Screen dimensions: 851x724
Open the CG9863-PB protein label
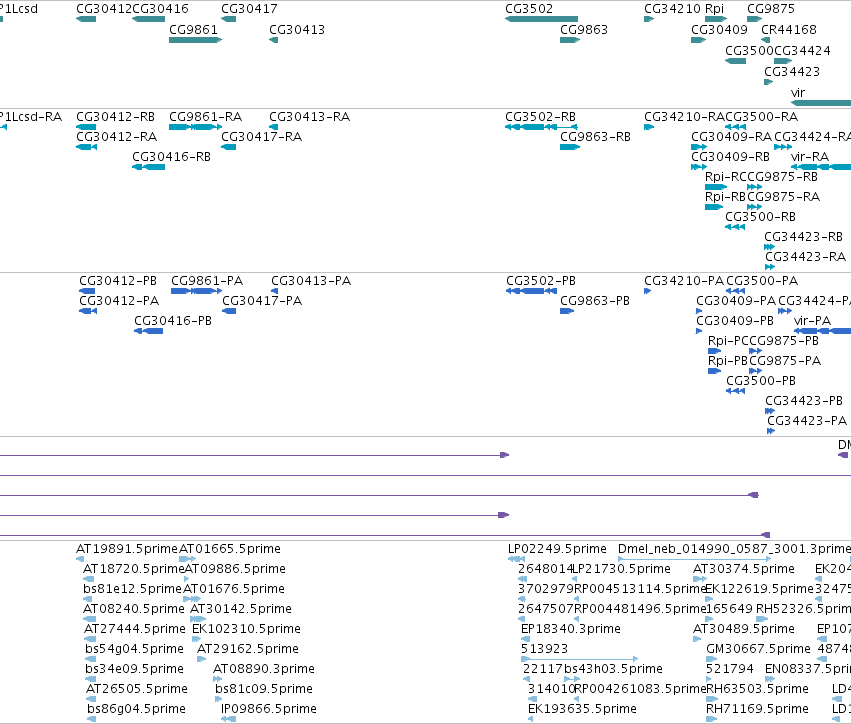pyautogui.click(x=595, y=301)
